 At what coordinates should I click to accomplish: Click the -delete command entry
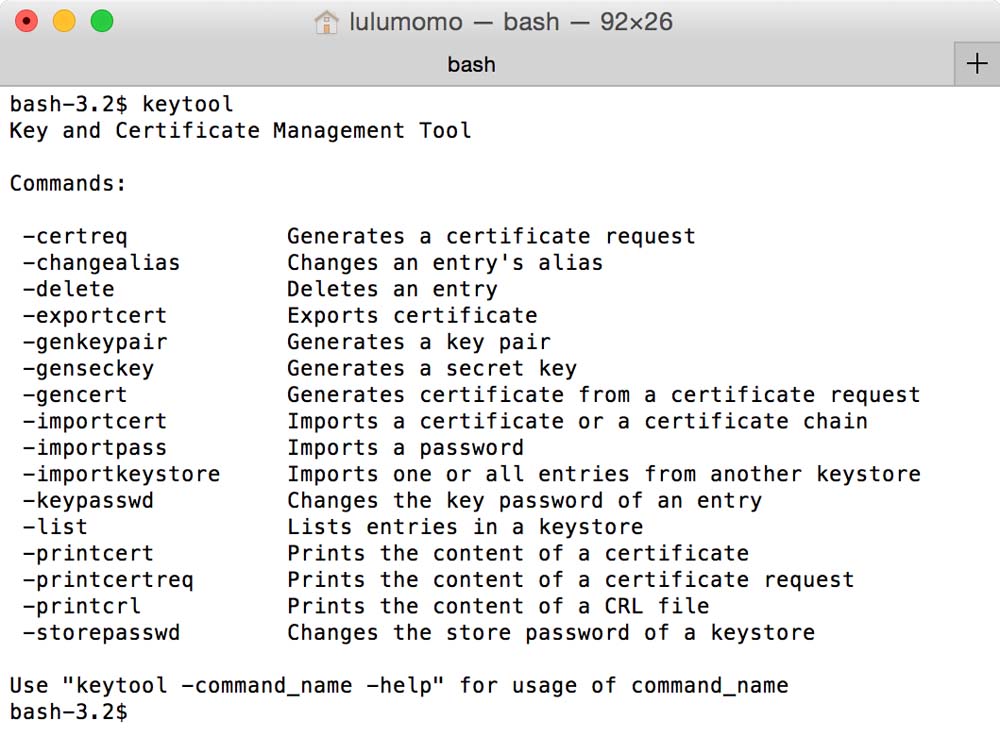point(68,290)
